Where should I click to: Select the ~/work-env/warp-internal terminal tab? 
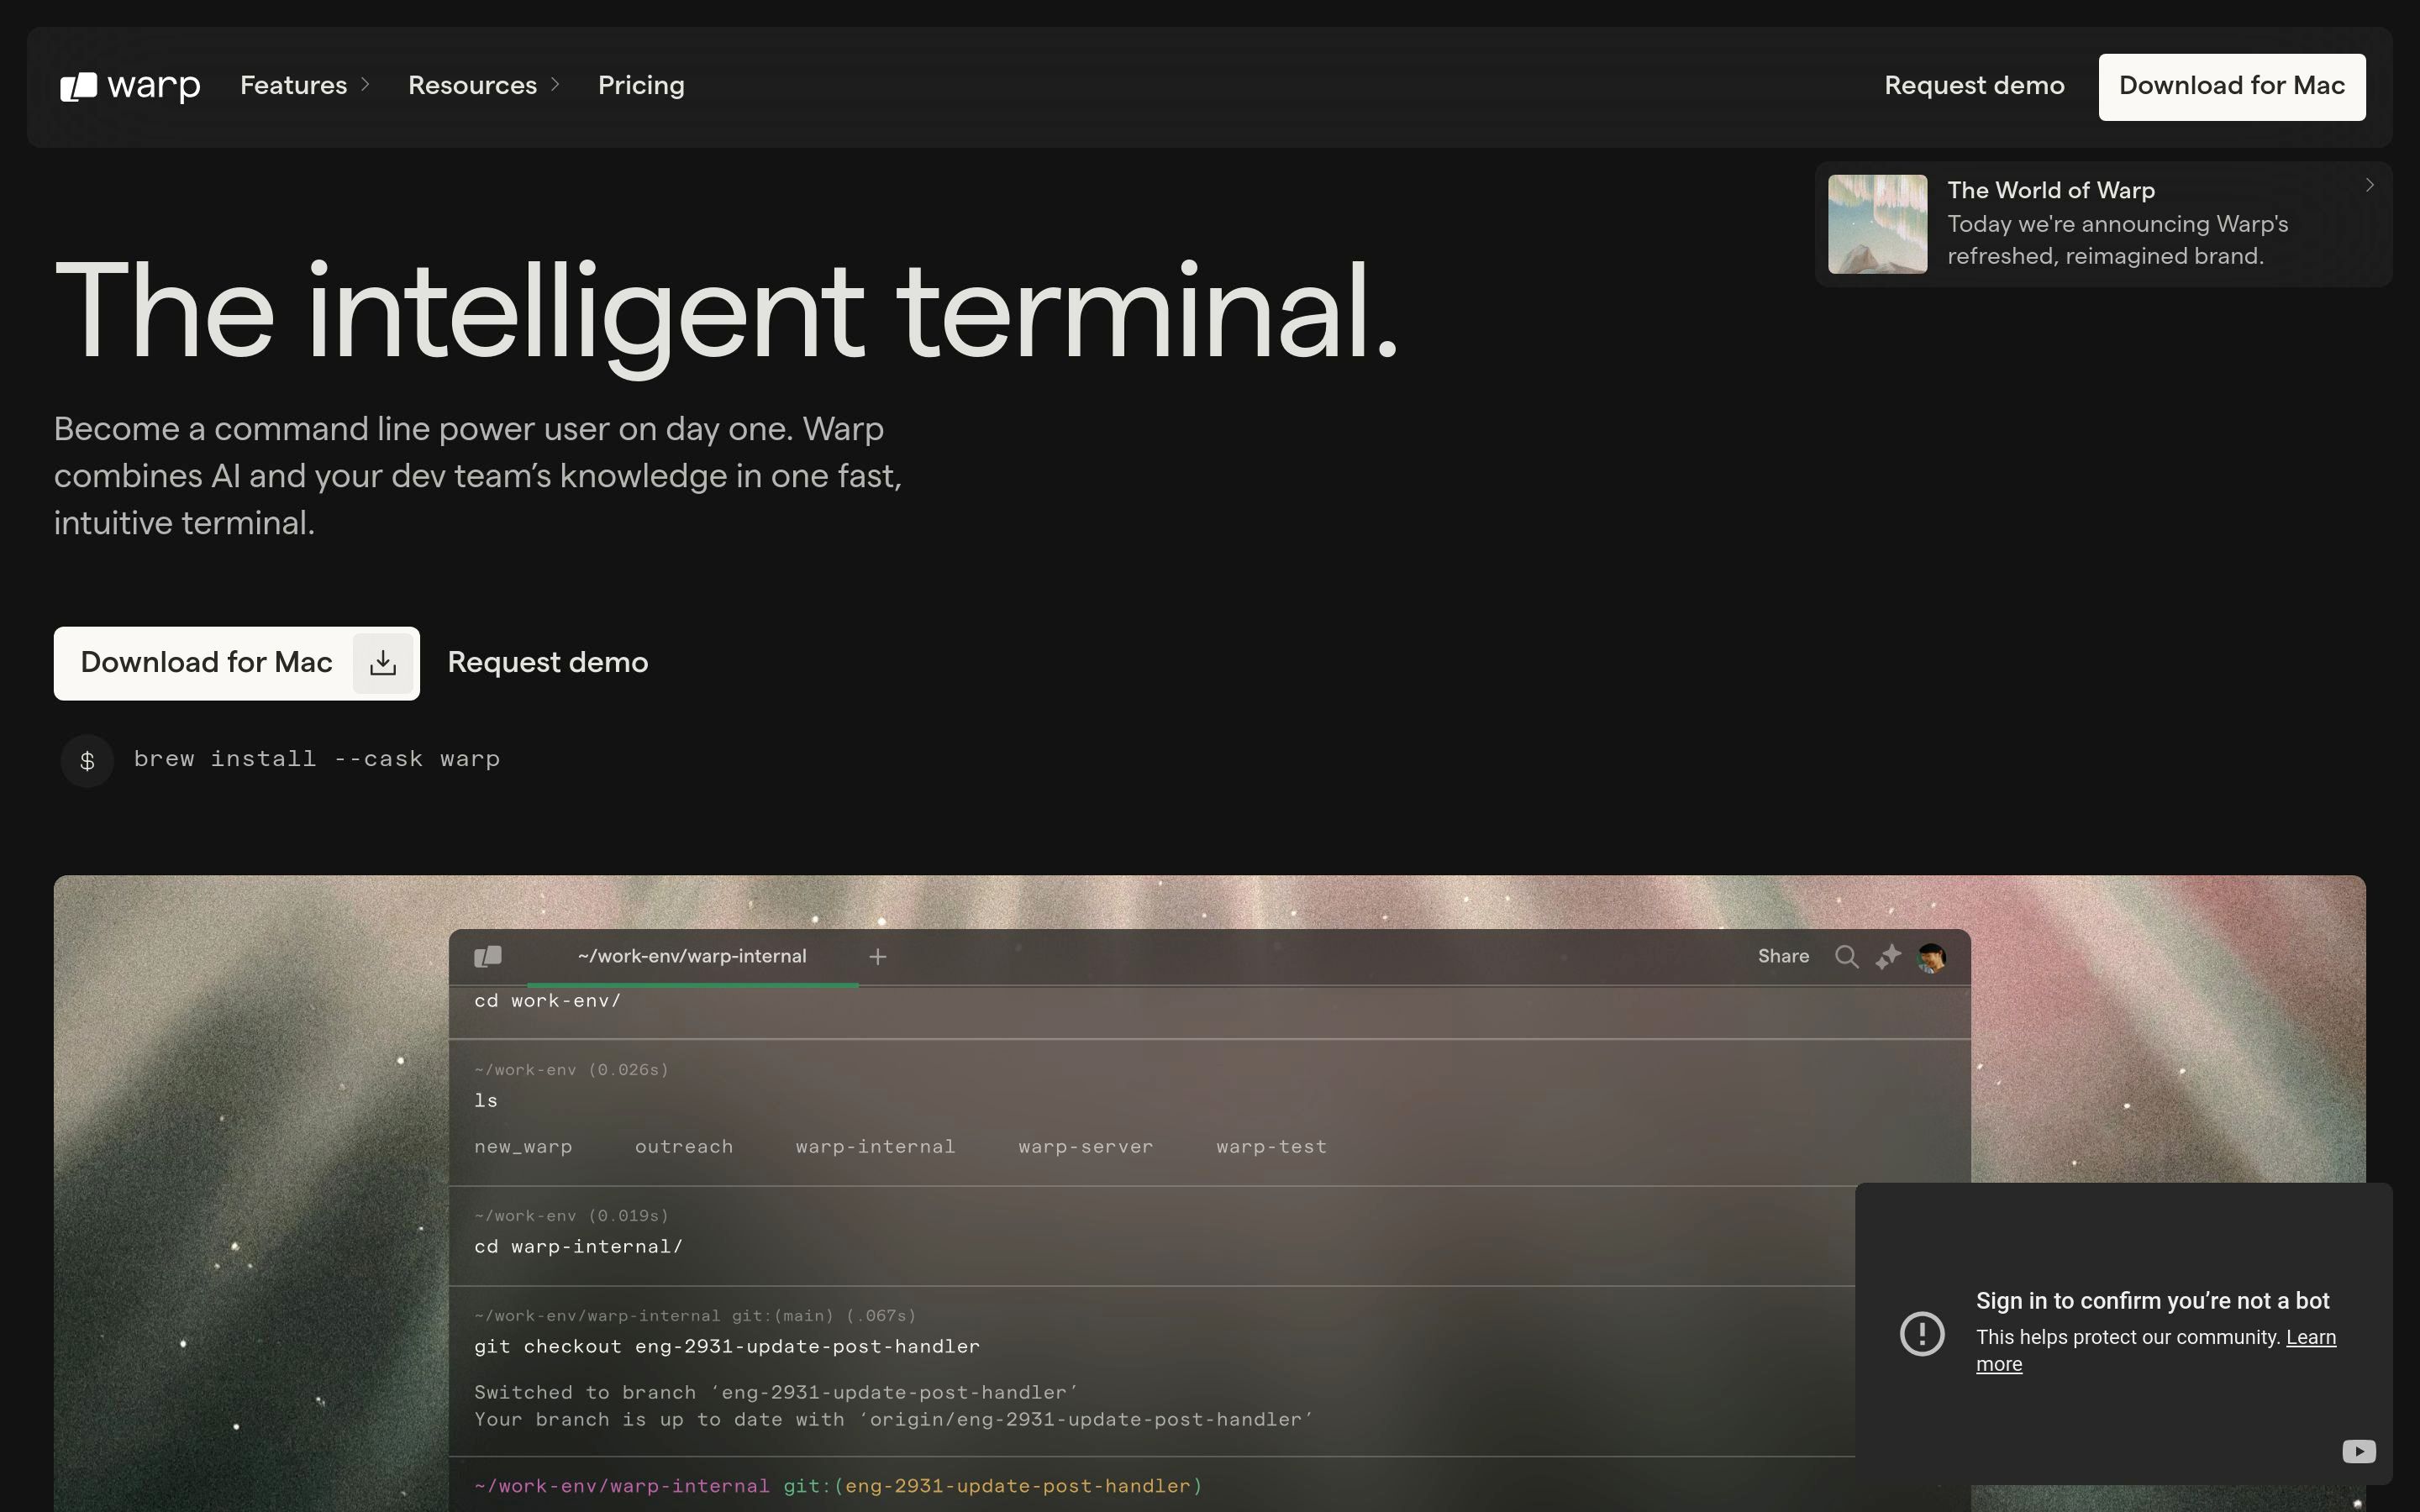coord(691,957)
